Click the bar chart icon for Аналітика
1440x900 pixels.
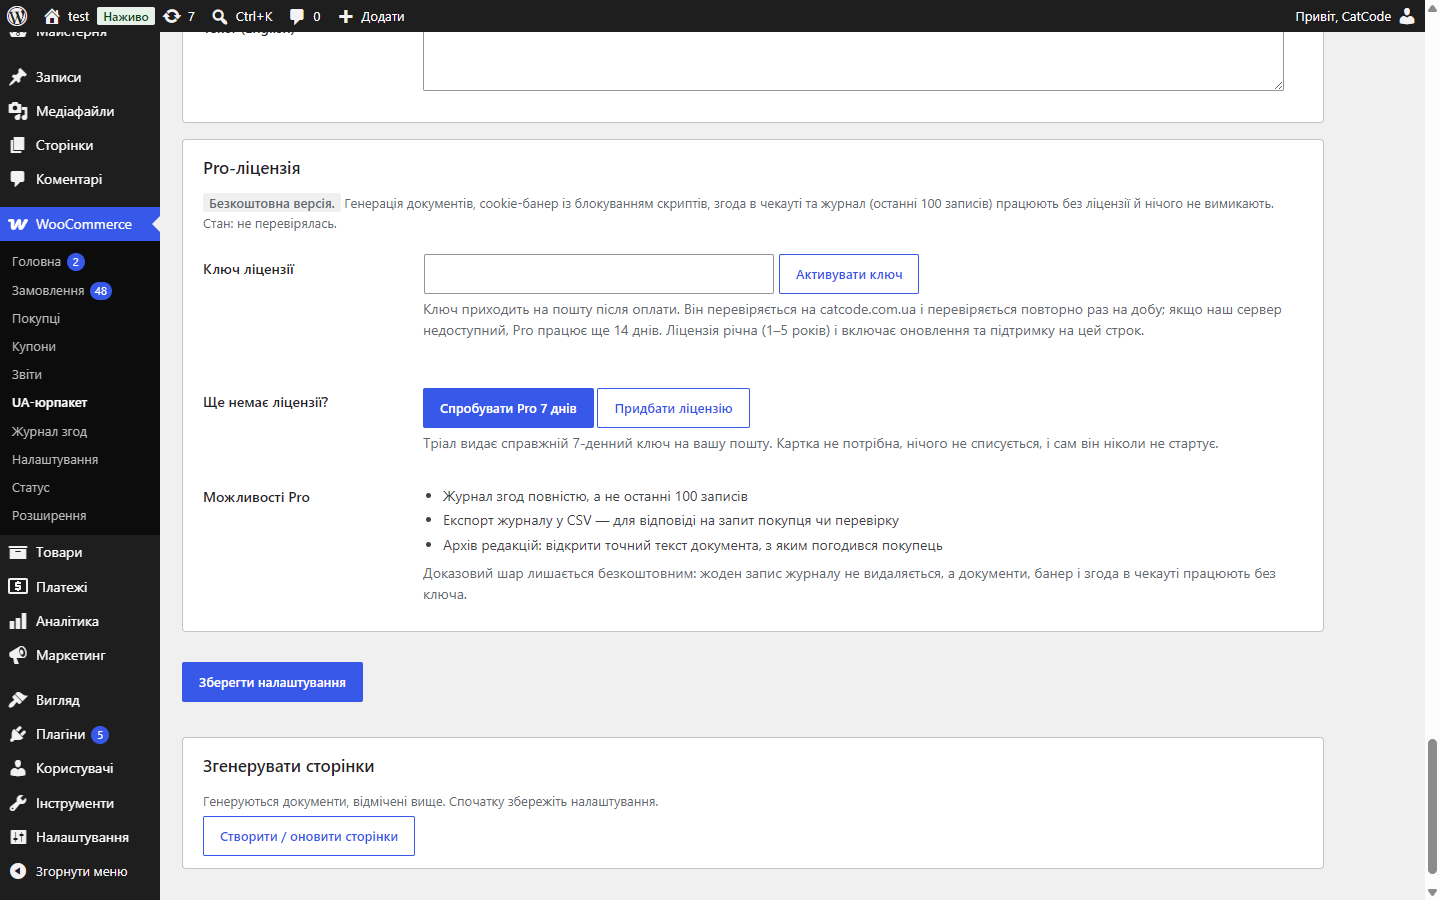point(18,621)
